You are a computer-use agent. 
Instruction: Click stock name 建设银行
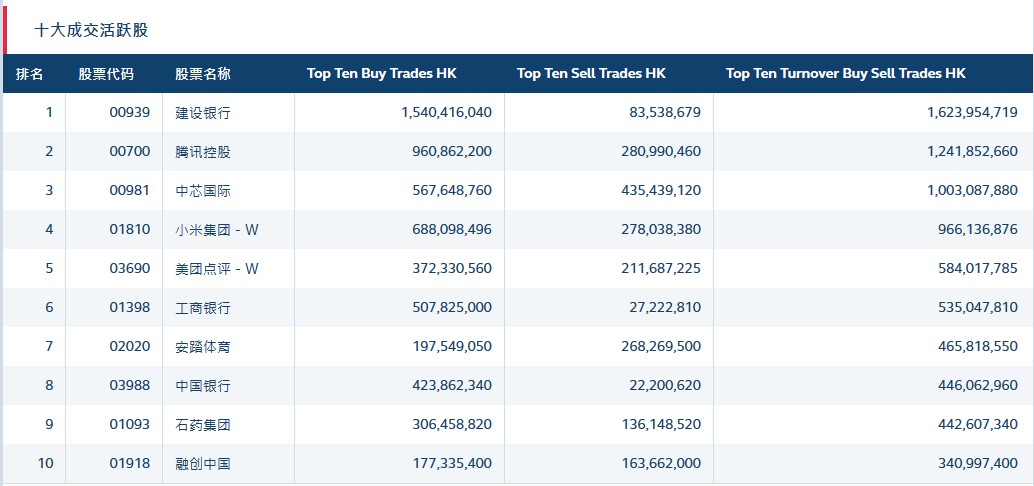tap(203, 113)
